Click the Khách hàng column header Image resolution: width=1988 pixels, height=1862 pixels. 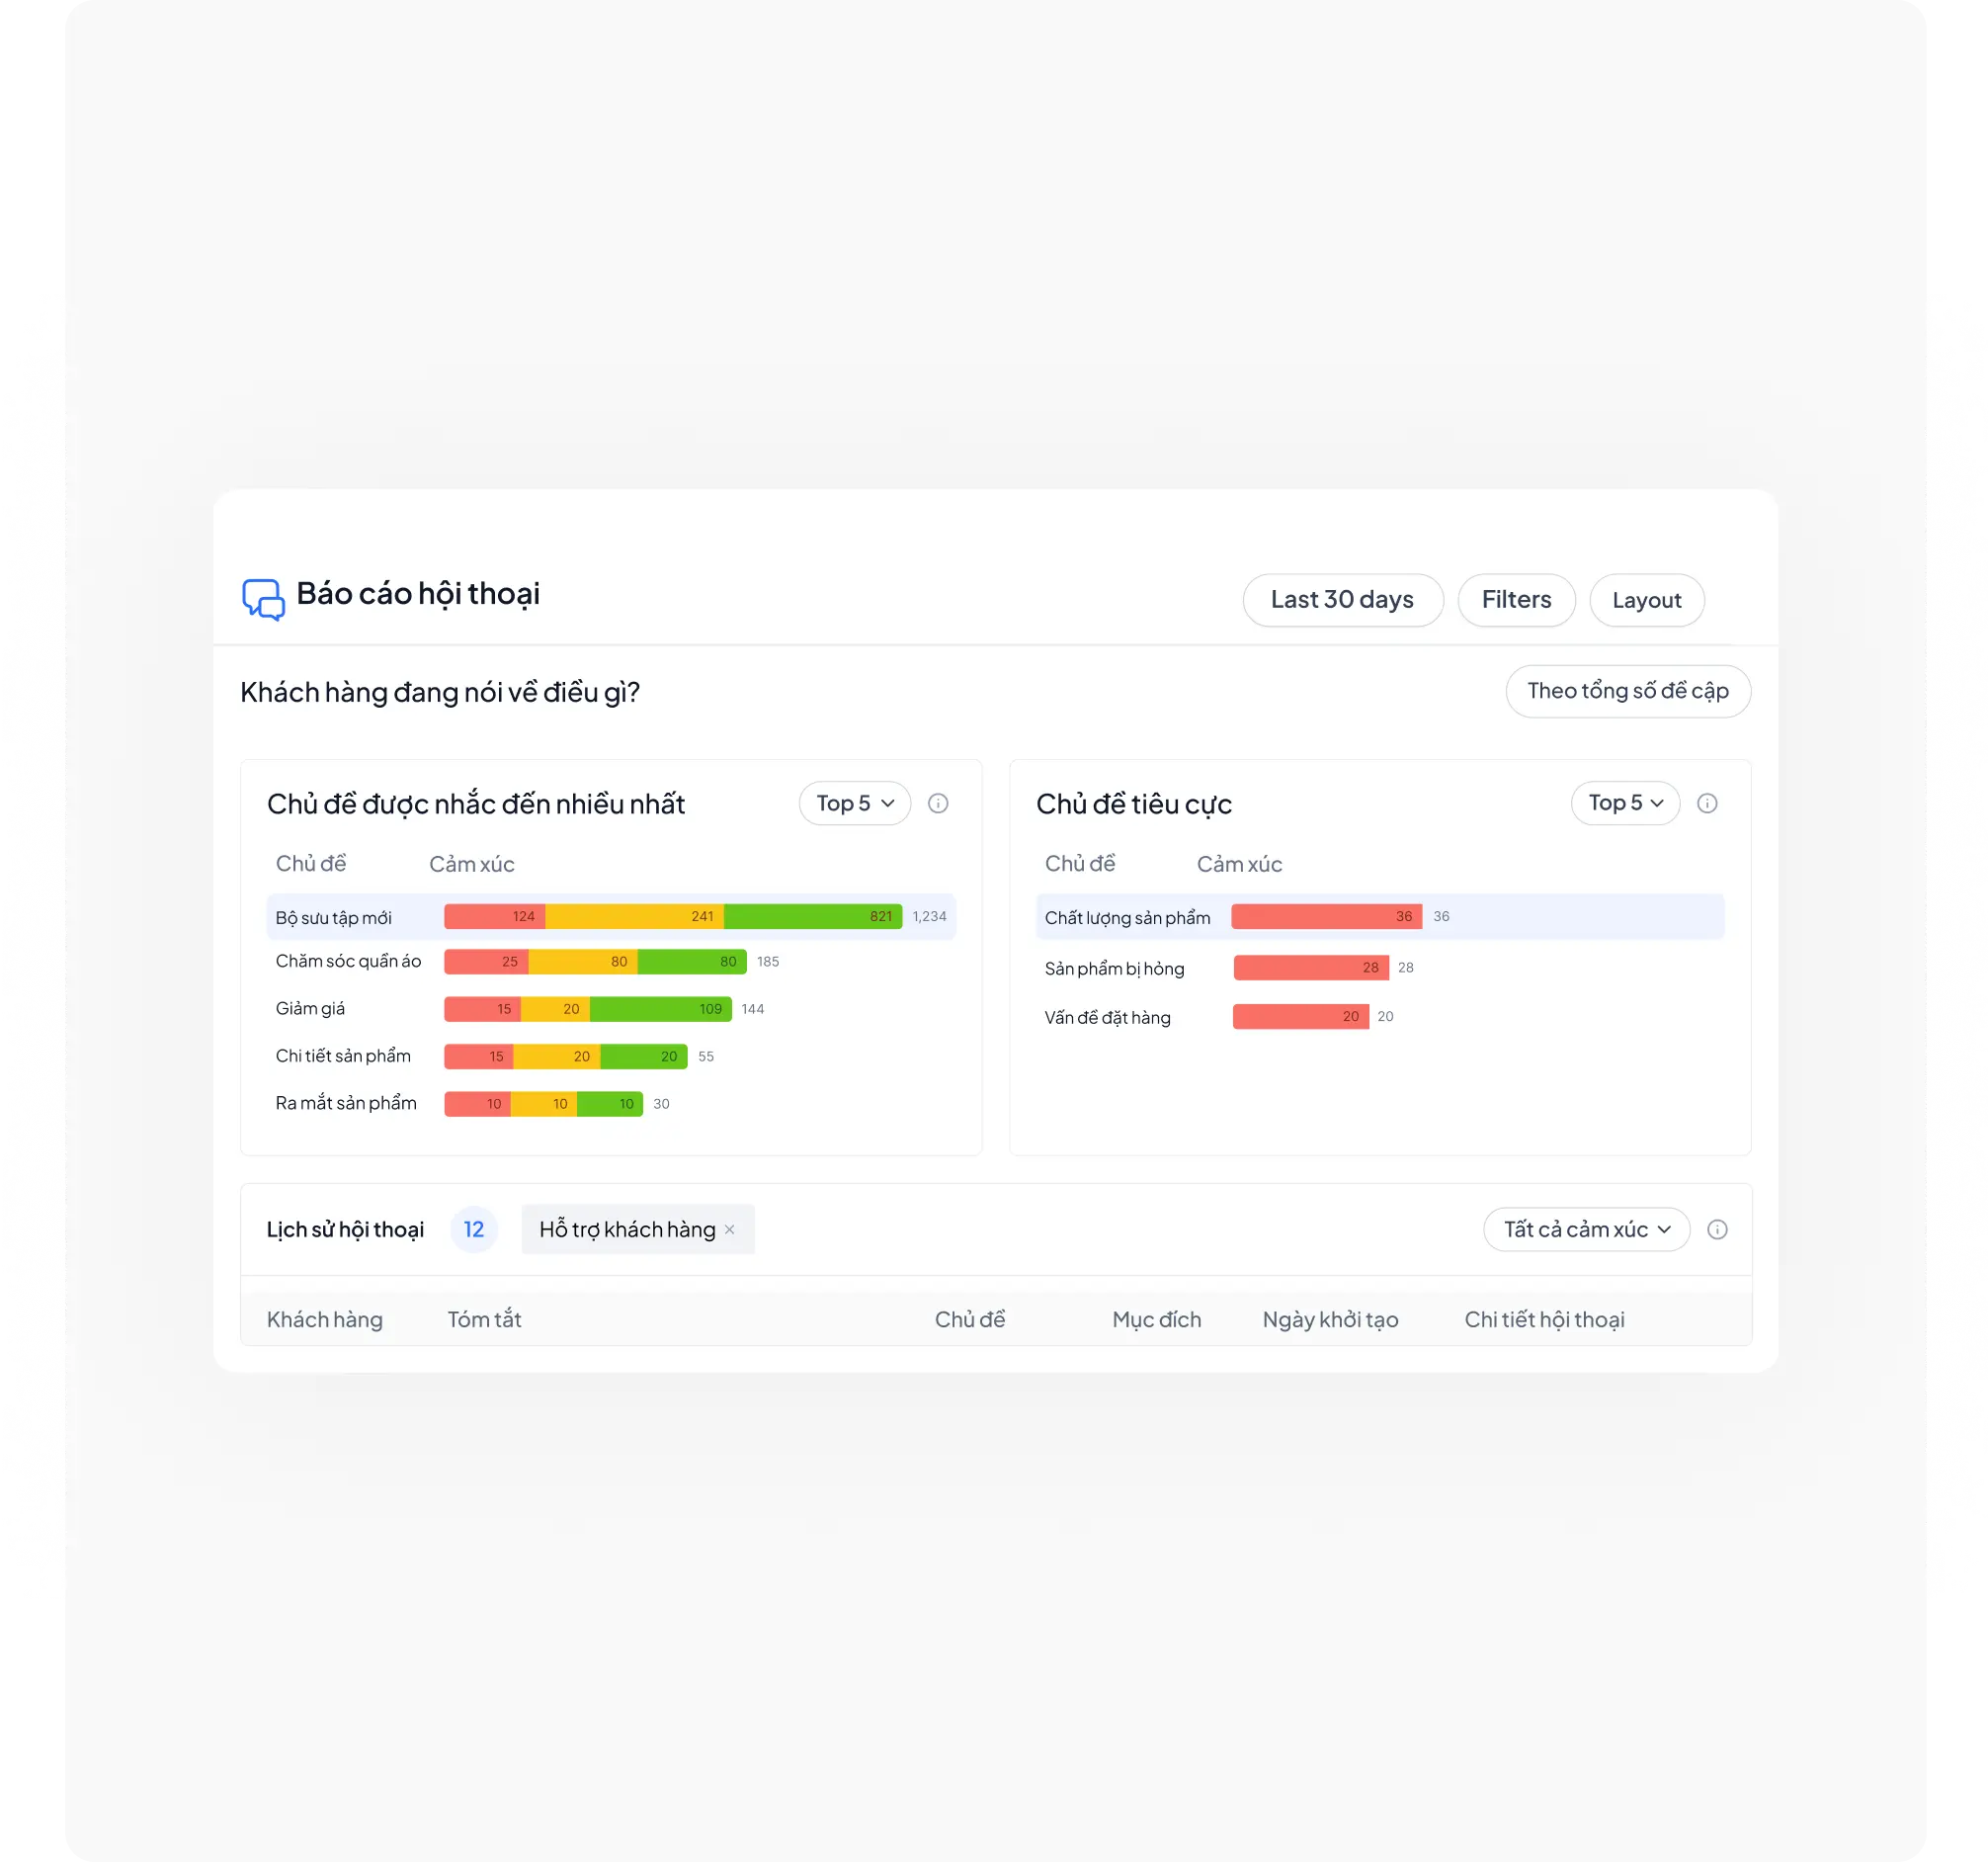pos(324,1319)
